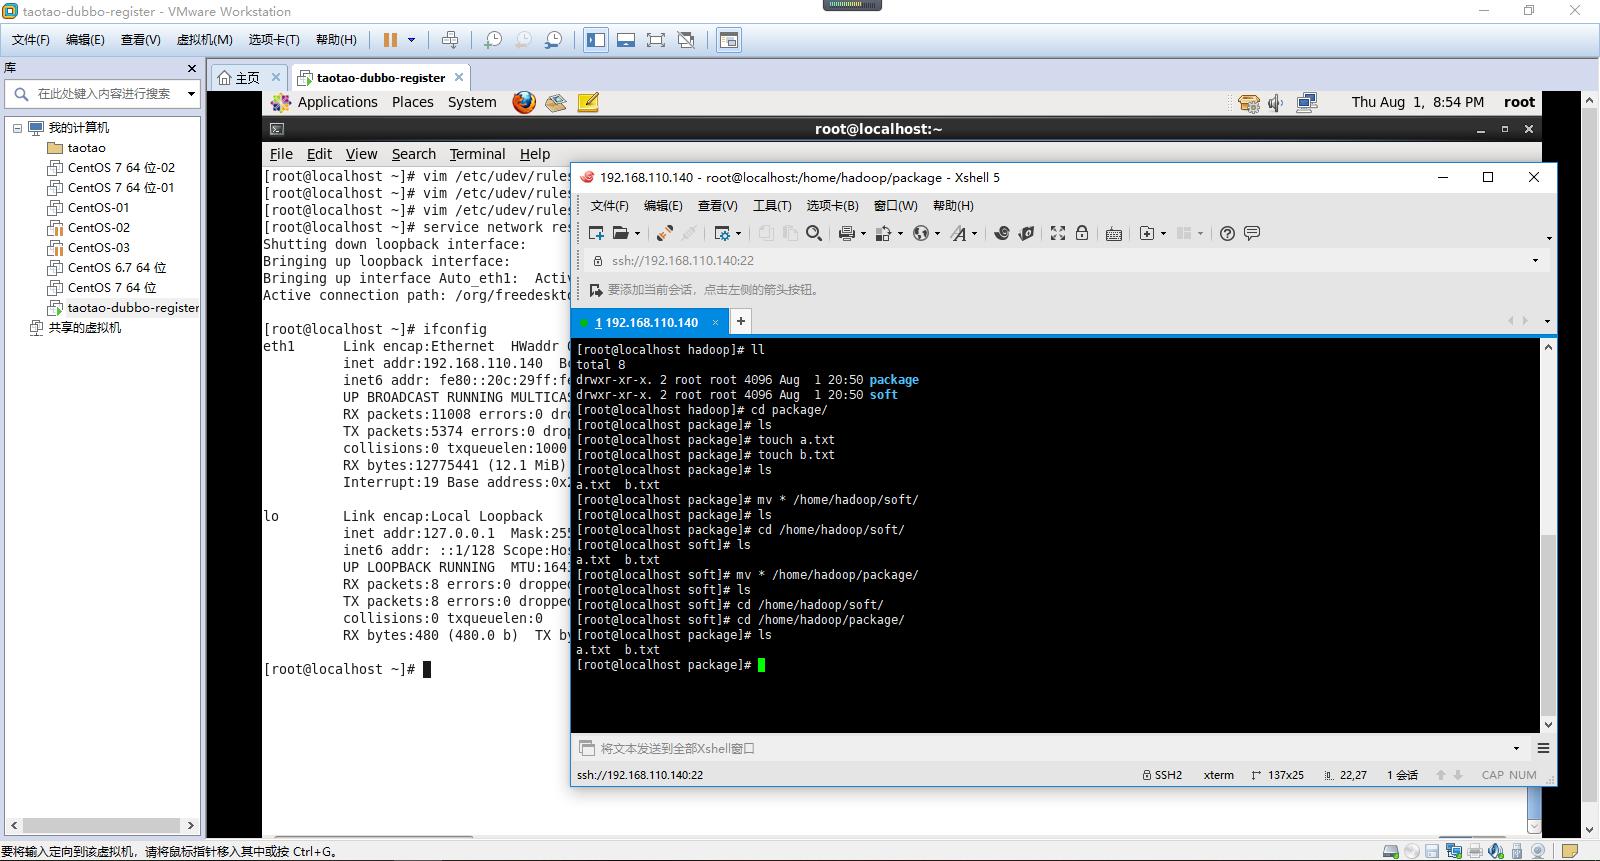The image size is (1600, 861).
Task: Click the Xshell globe encoding icon
Action: pyautogui.click(x=920, y=233)
